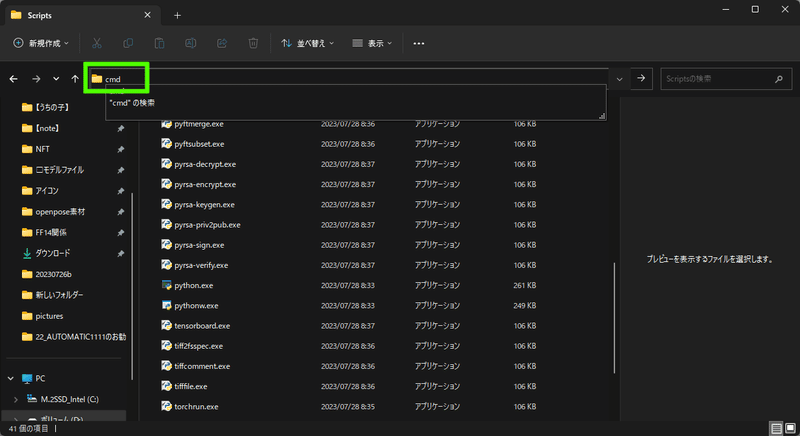Click the Delete trash can icon
Image resolution: width=800 pixels, height=436 pixels.
tap(253, 43)
